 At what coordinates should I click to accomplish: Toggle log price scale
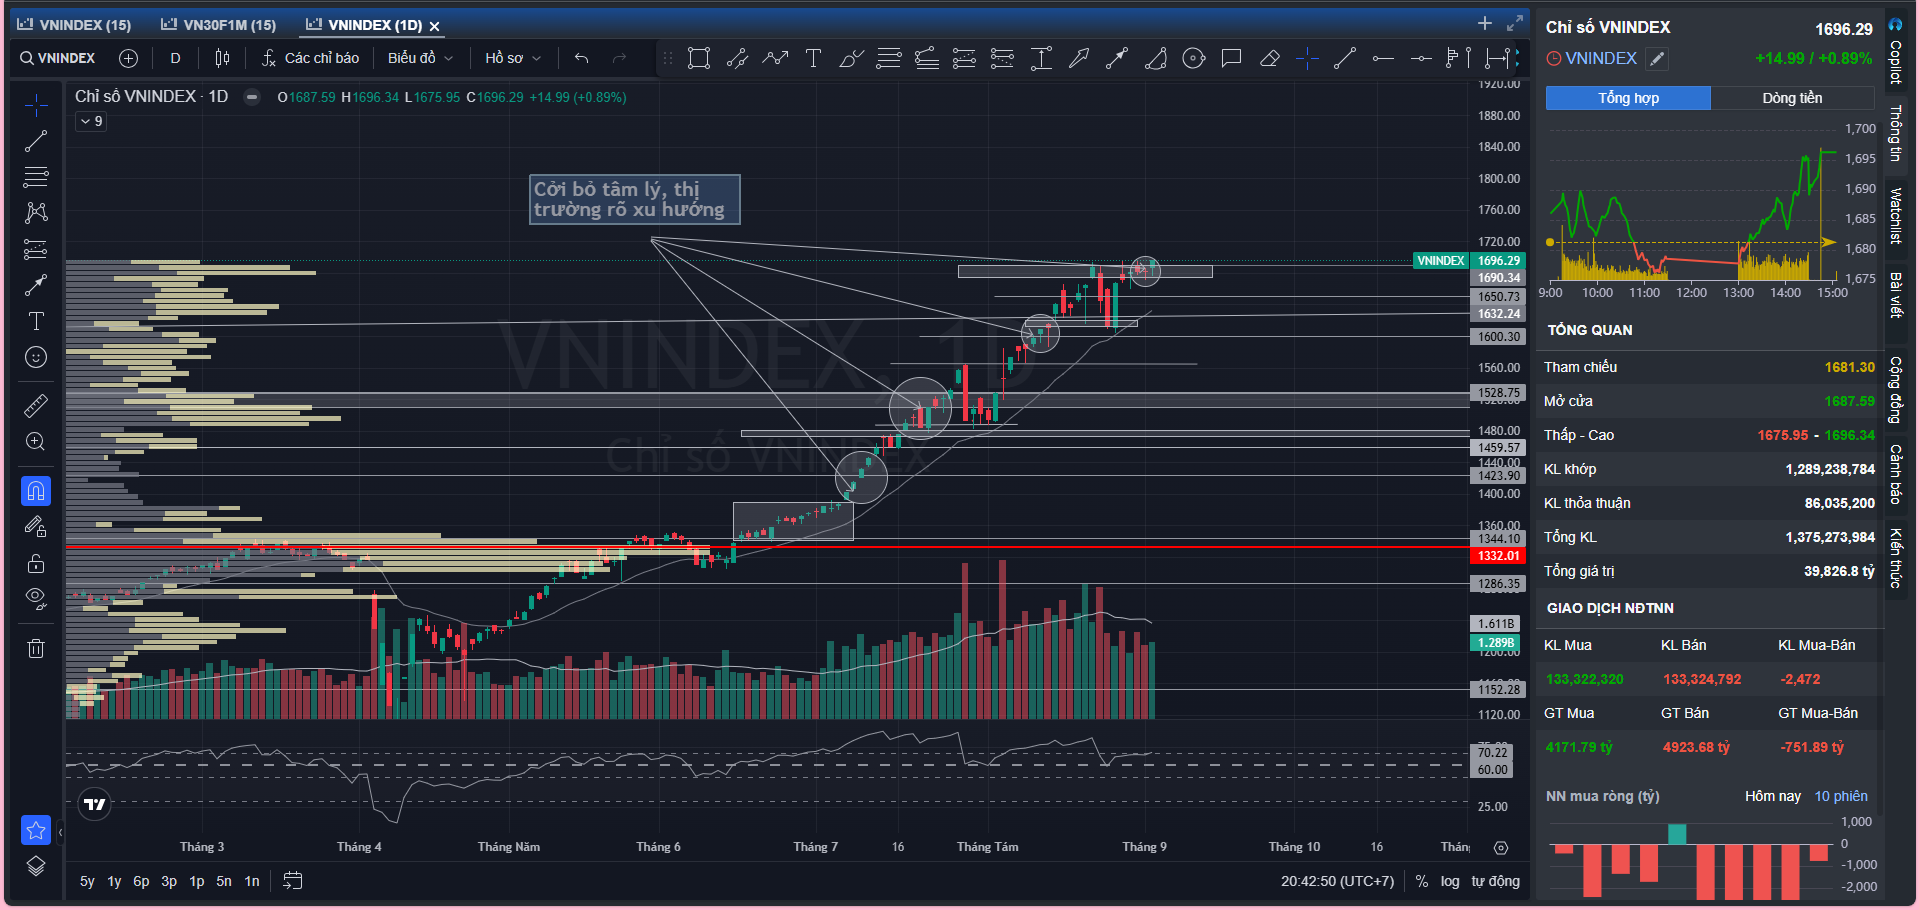[1450, 881]
